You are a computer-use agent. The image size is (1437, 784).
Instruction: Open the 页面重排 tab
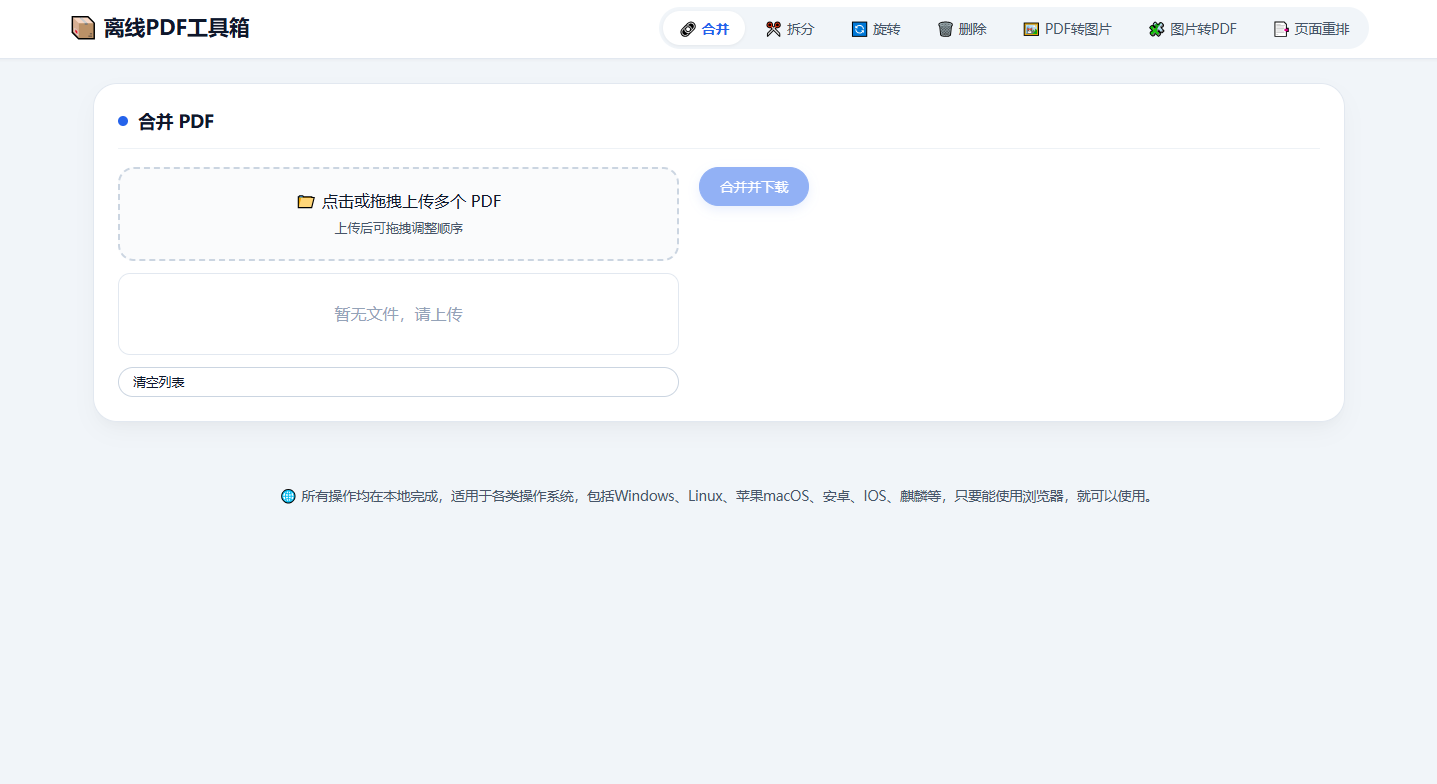pos(1311,29)
